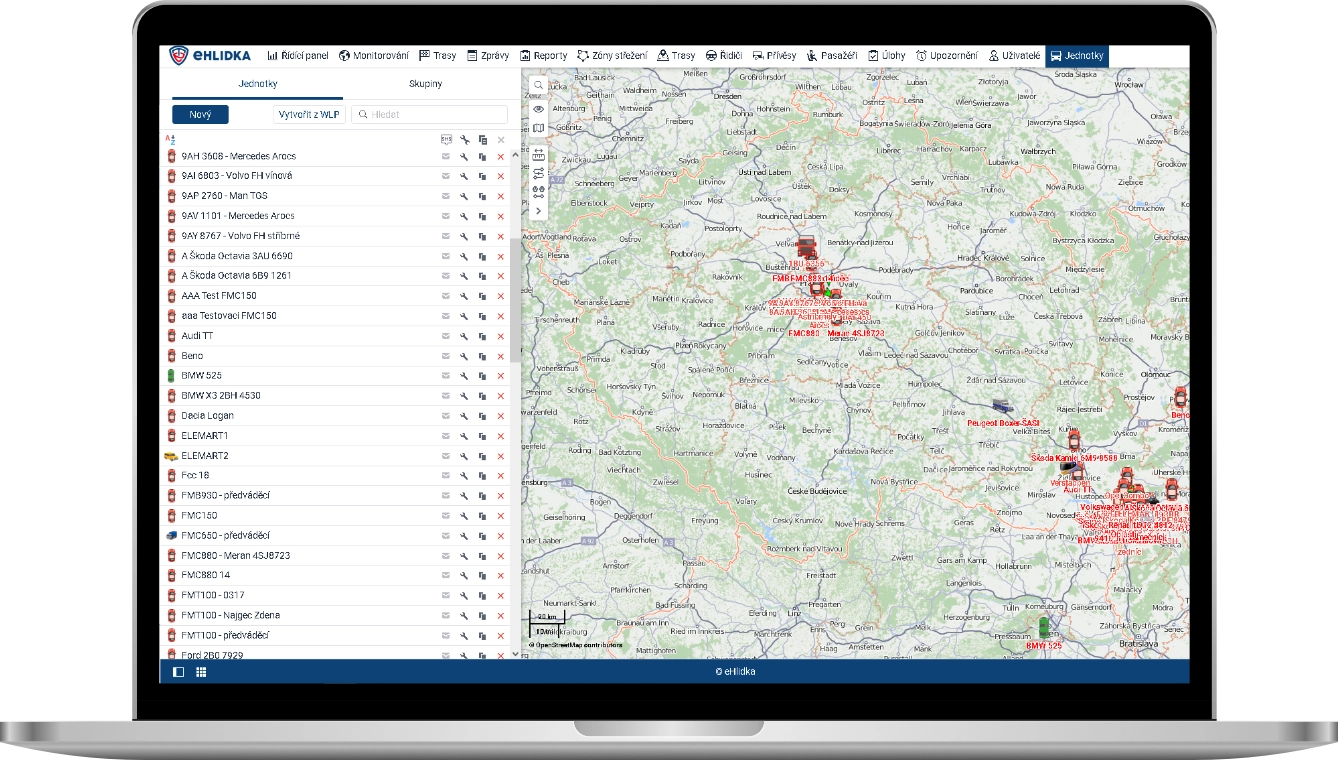Open the Uživatelé menu item
1338x760 pixels.
click(x=1014, y=56)
